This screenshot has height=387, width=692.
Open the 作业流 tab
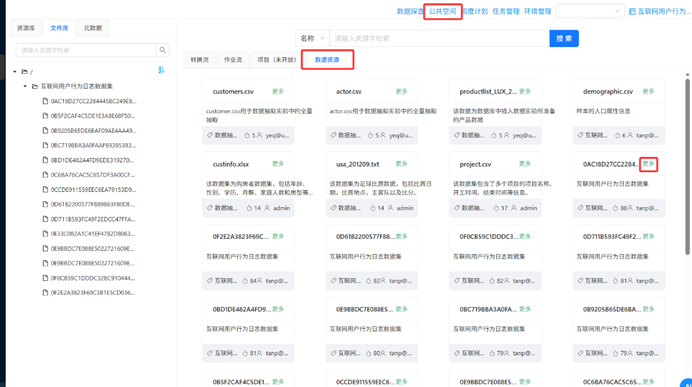click(233, 60)
